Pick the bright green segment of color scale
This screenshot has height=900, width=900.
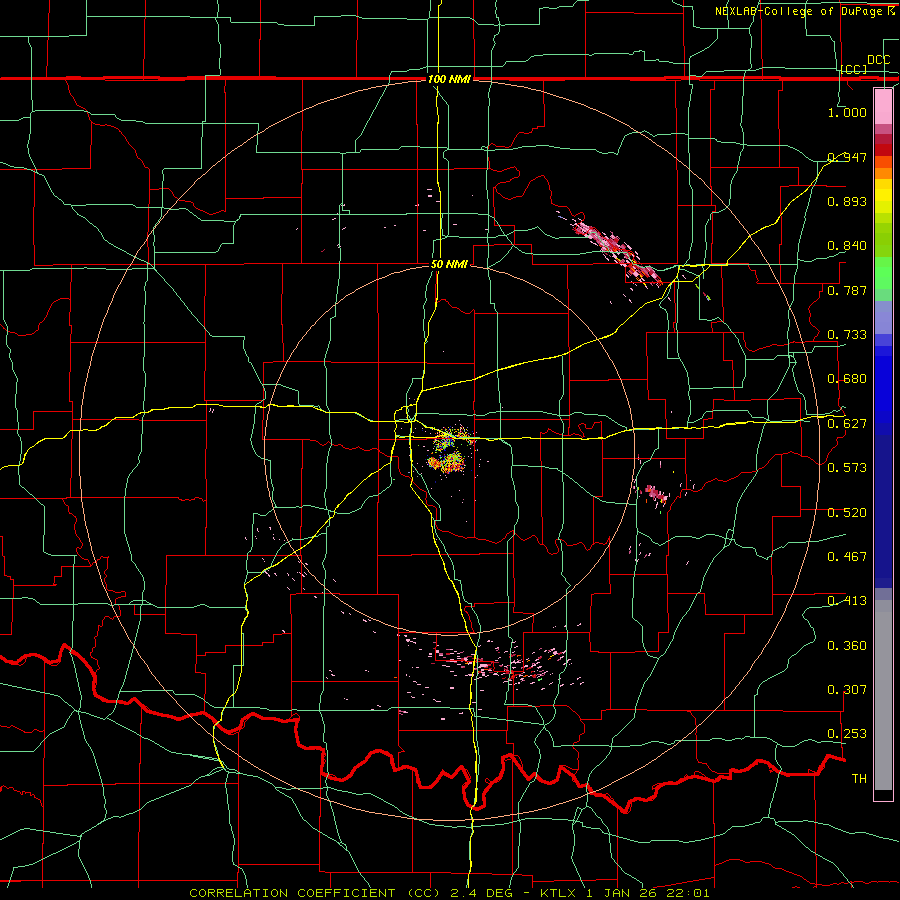pos(883,273)
